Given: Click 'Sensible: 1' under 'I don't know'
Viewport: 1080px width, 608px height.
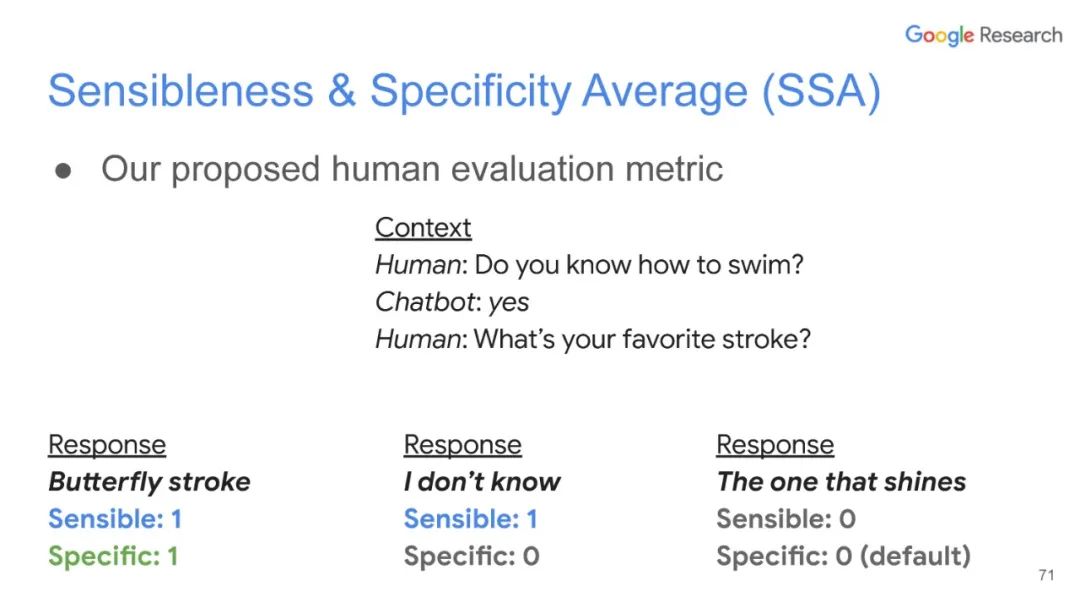Looking at the screenshot, I should pos(470,519).
